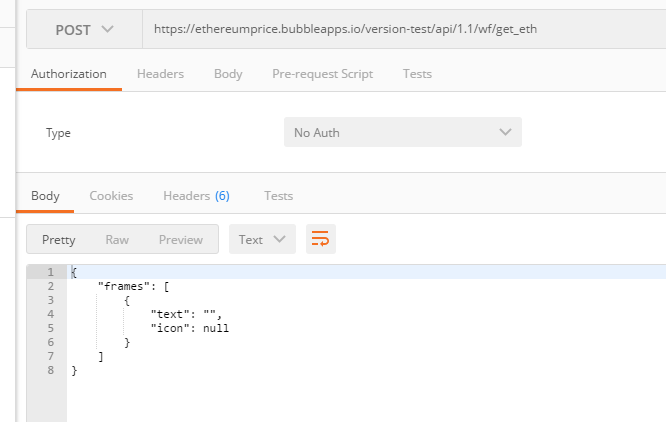Screen dimensions: 666x422
Task: Expand the No Auth type dropdown
Action: tap(402, 132)
